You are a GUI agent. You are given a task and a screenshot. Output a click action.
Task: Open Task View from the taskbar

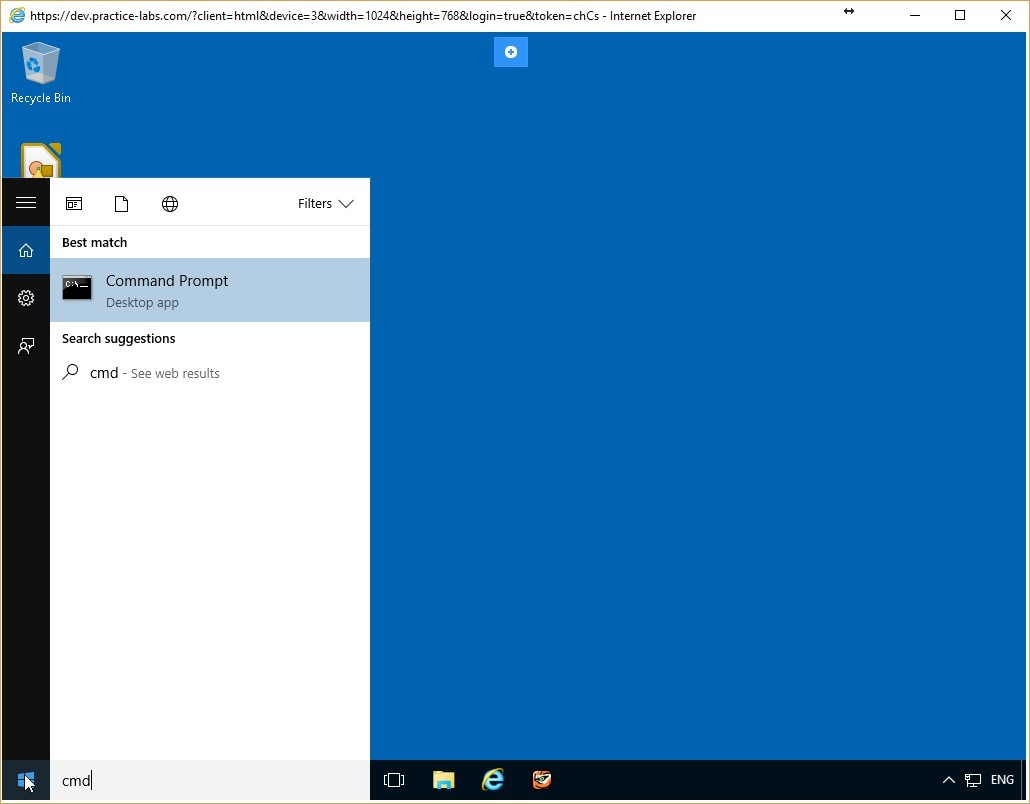(393, 780)
